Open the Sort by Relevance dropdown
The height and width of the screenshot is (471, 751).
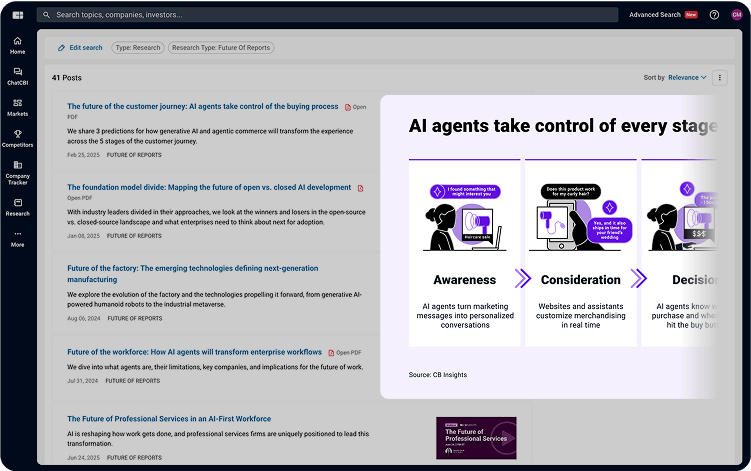(686, 77)
